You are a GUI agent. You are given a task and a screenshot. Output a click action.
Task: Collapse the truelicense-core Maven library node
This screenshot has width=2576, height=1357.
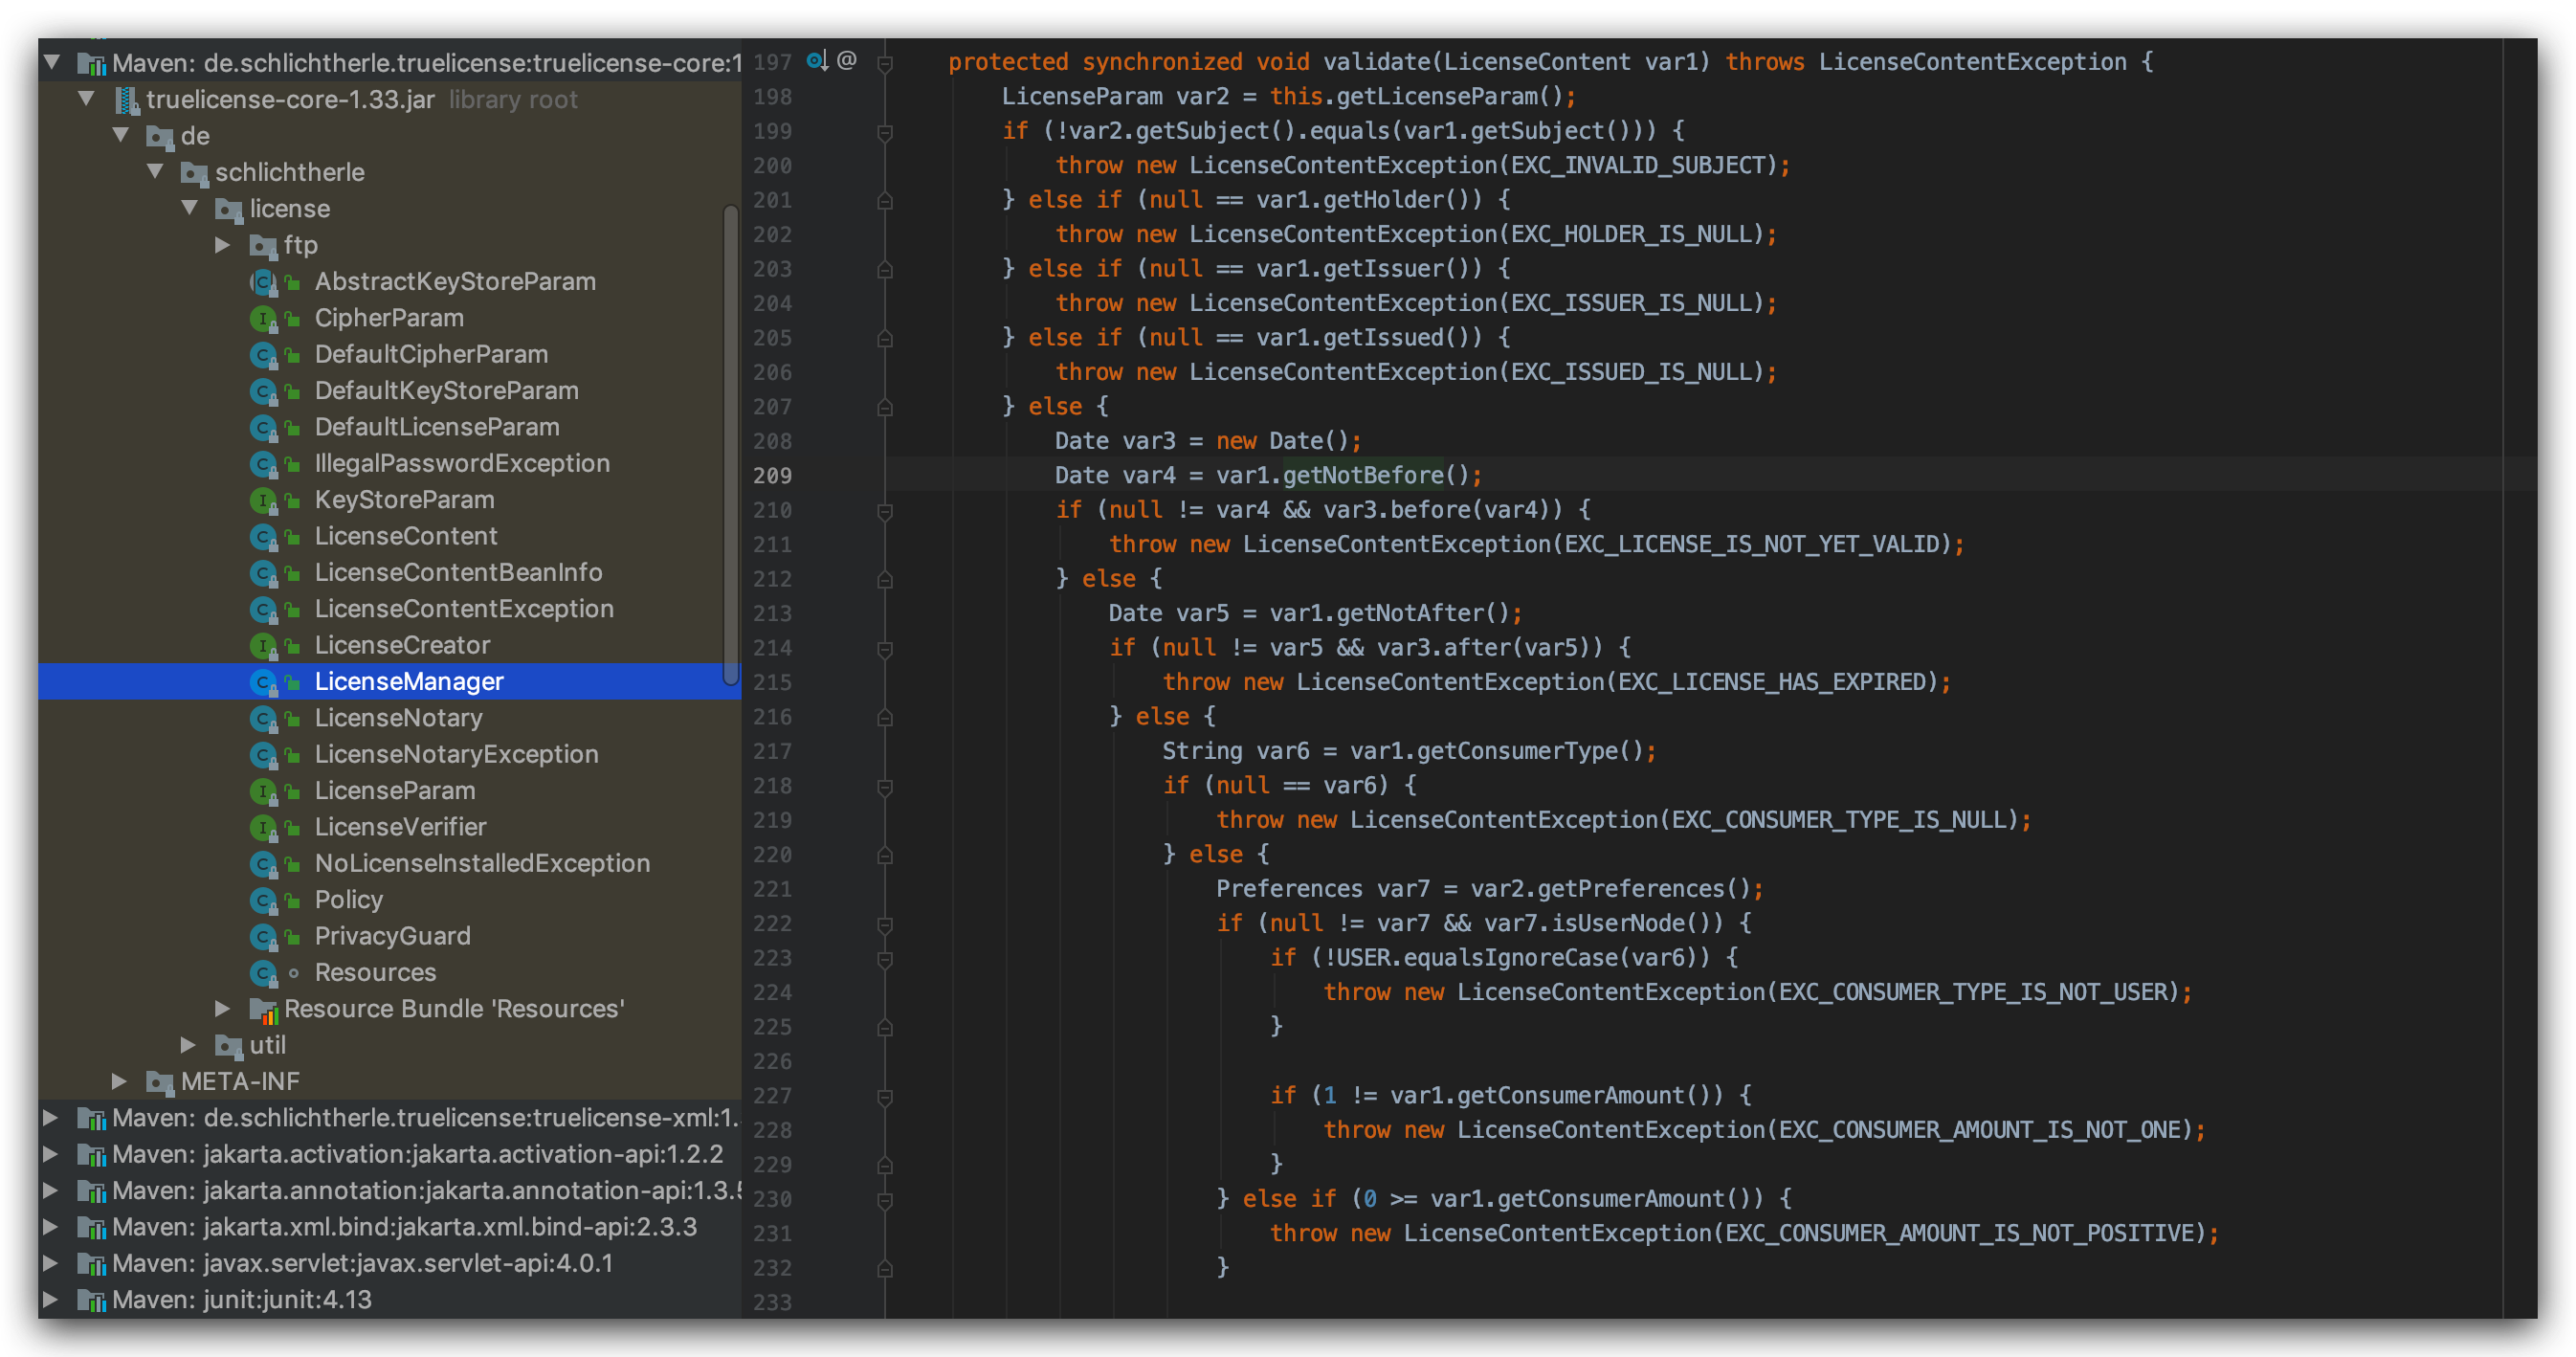tap(52, 63)
